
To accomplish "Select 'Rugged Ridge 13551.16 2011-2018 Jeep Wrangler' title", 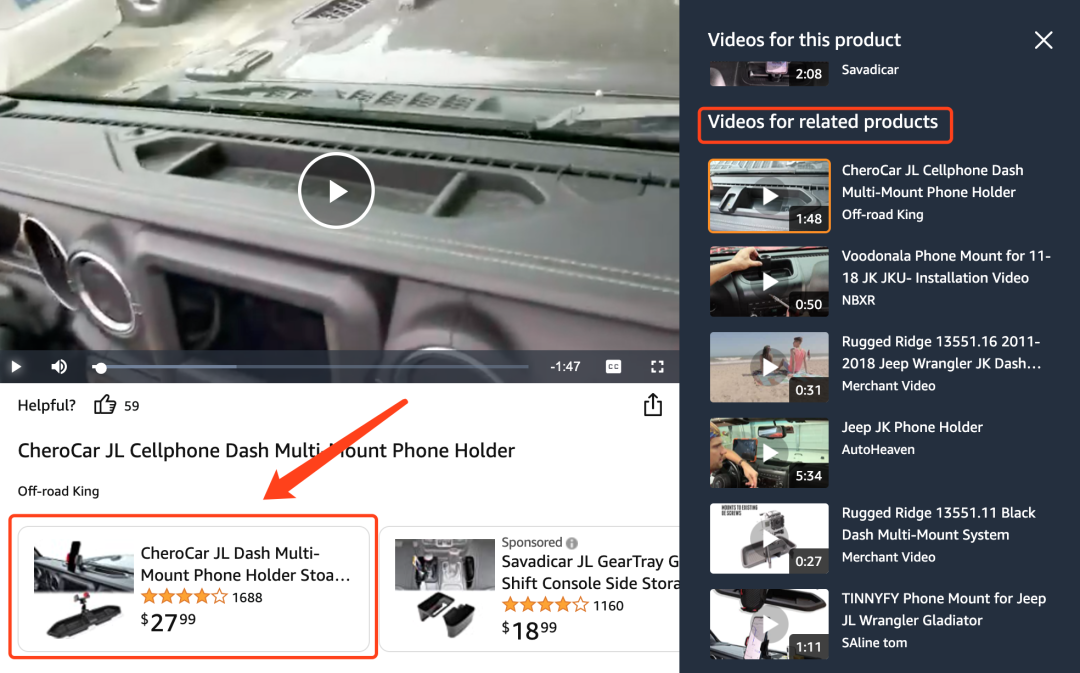I will 942,352.
